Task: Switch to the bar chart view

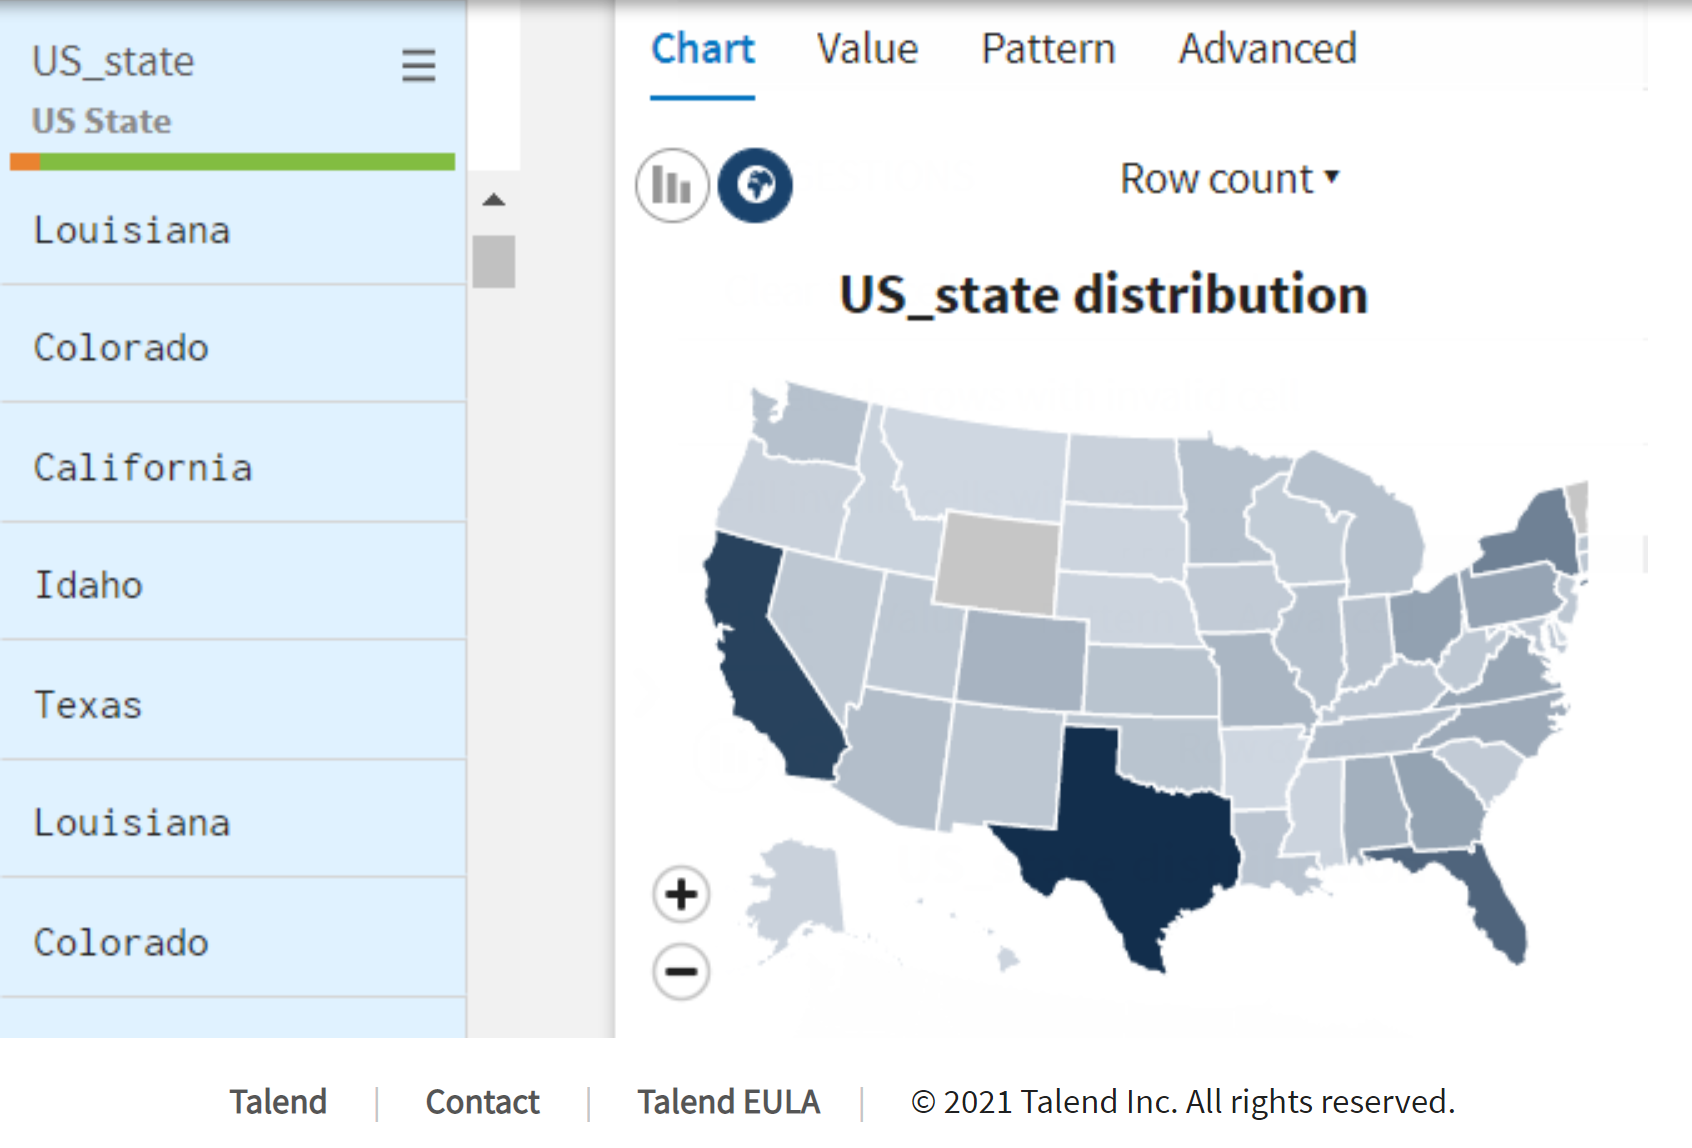Action: 672,185
